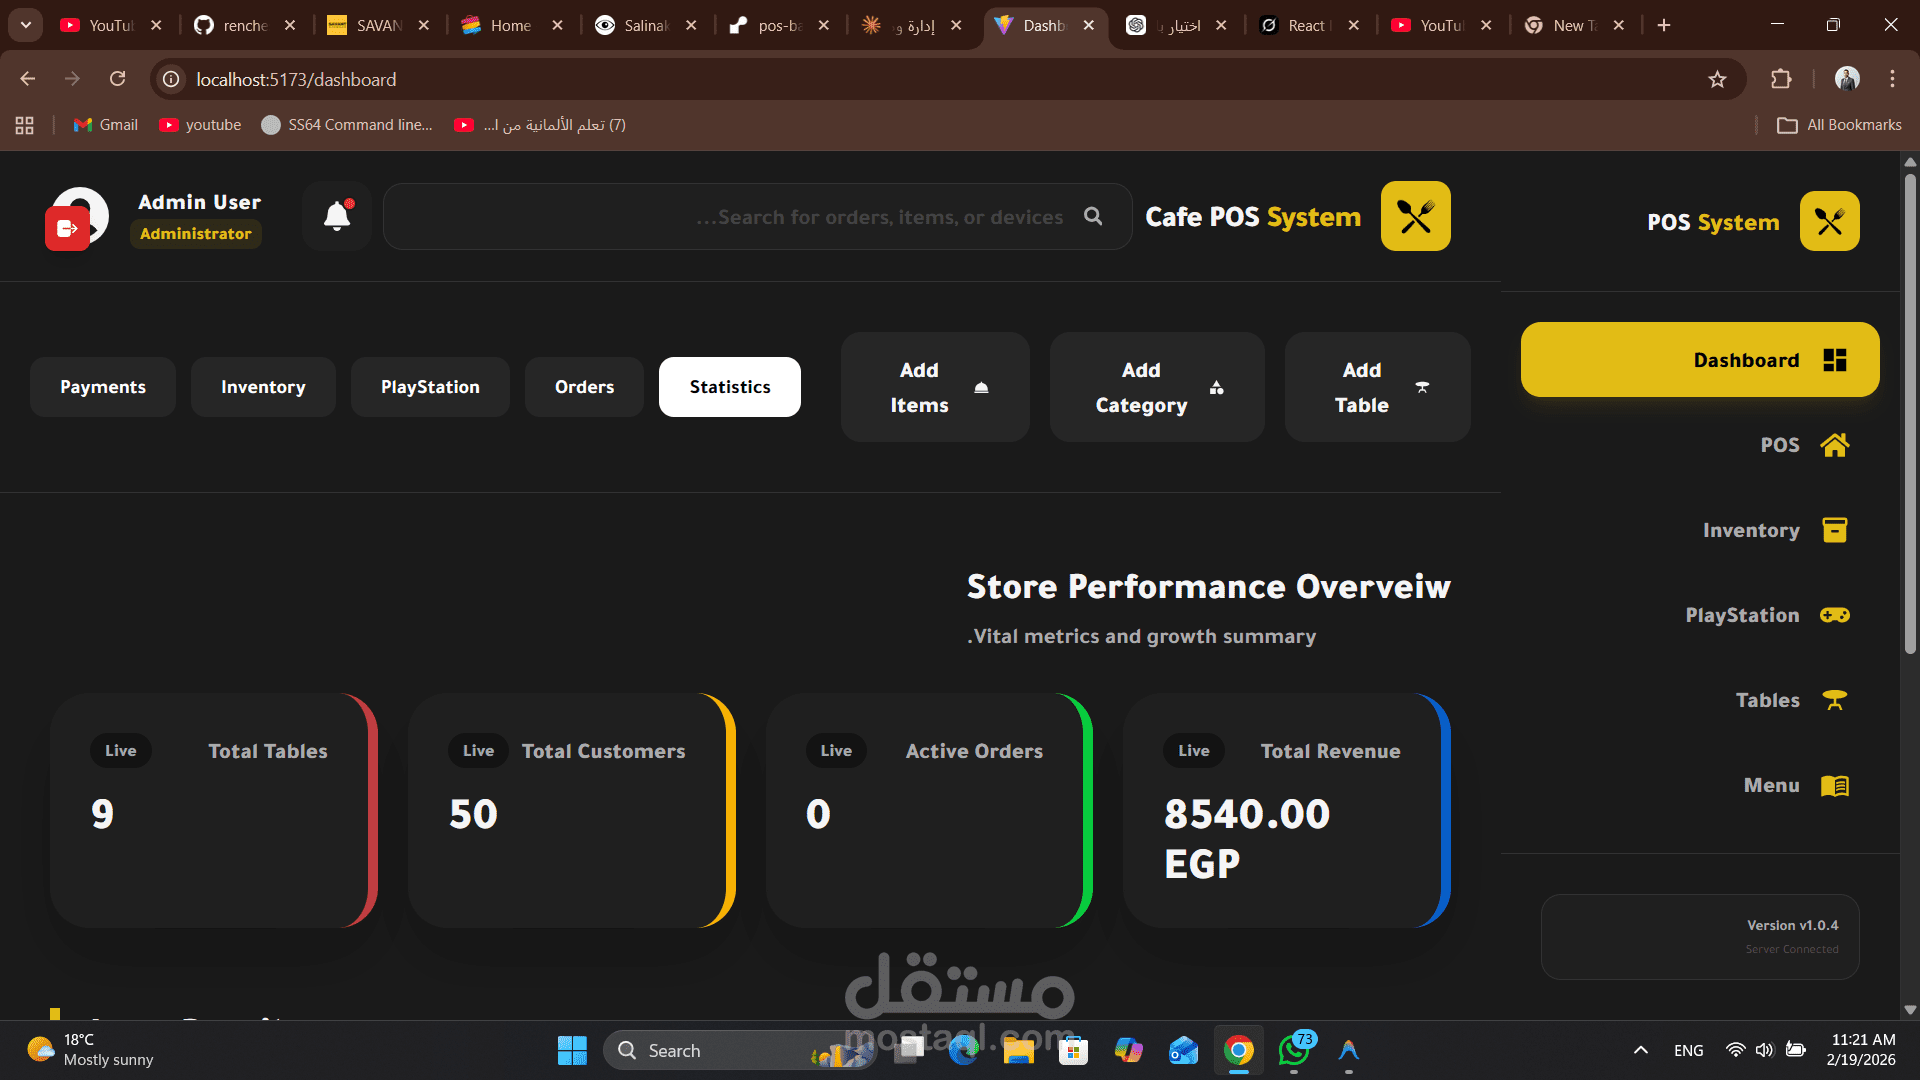The image size is (1920, 1080).
Task: Click the Menu book sidebar icon
Action: pos(1834,786)
